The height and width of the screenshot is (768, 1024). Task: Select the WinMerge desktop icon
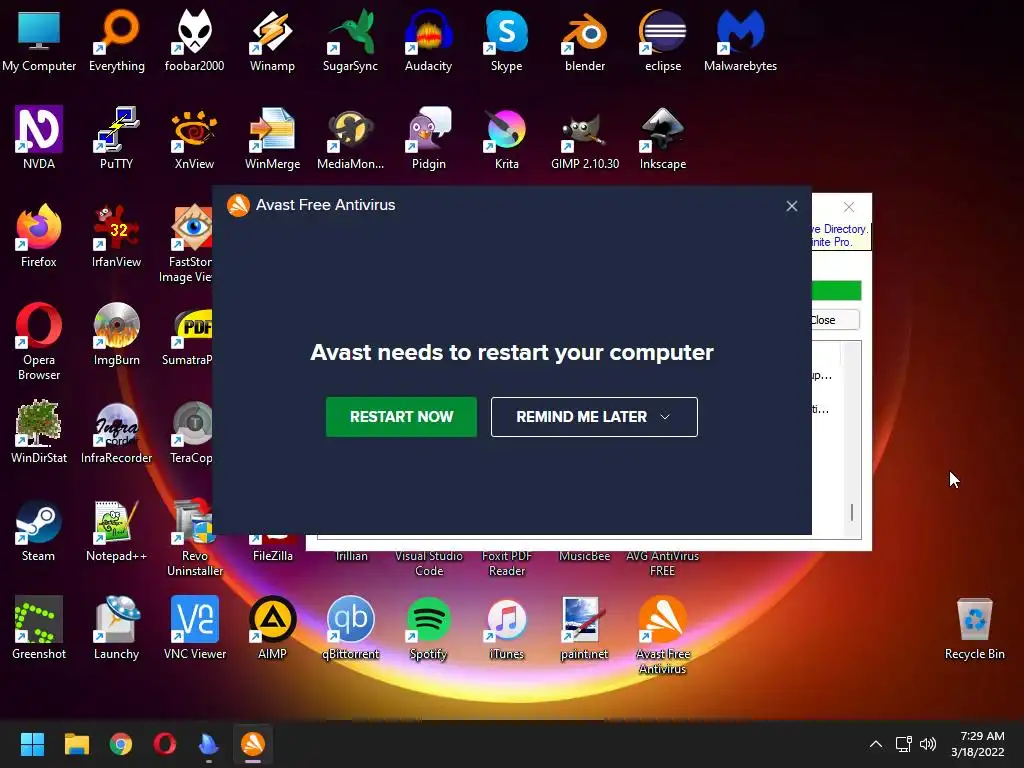click(x=272, y=138)
